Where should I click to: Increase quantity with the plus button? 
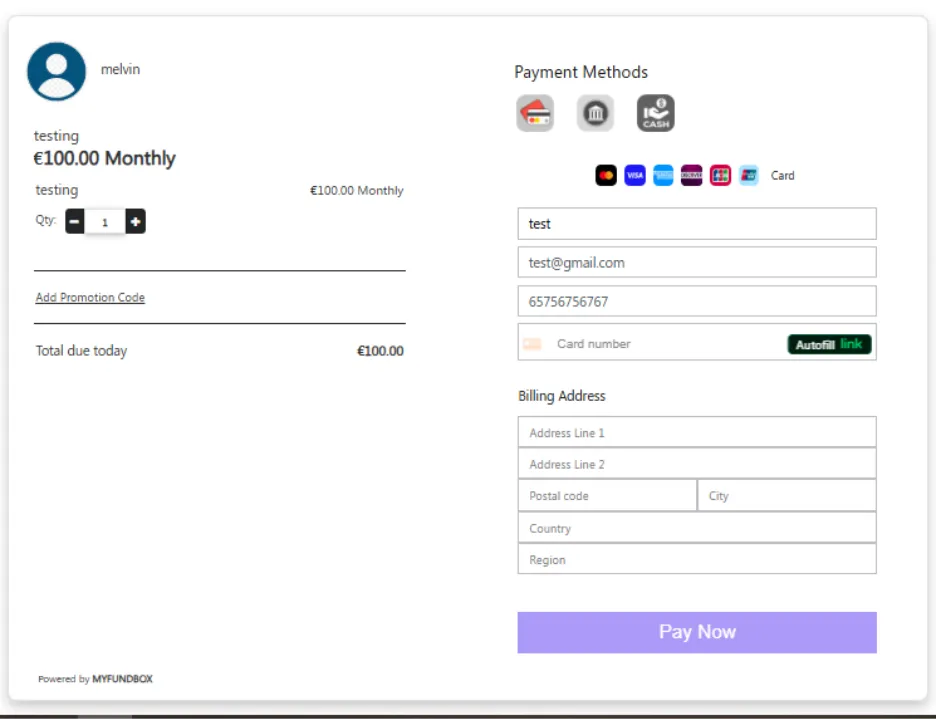click(x=136, y=221)
